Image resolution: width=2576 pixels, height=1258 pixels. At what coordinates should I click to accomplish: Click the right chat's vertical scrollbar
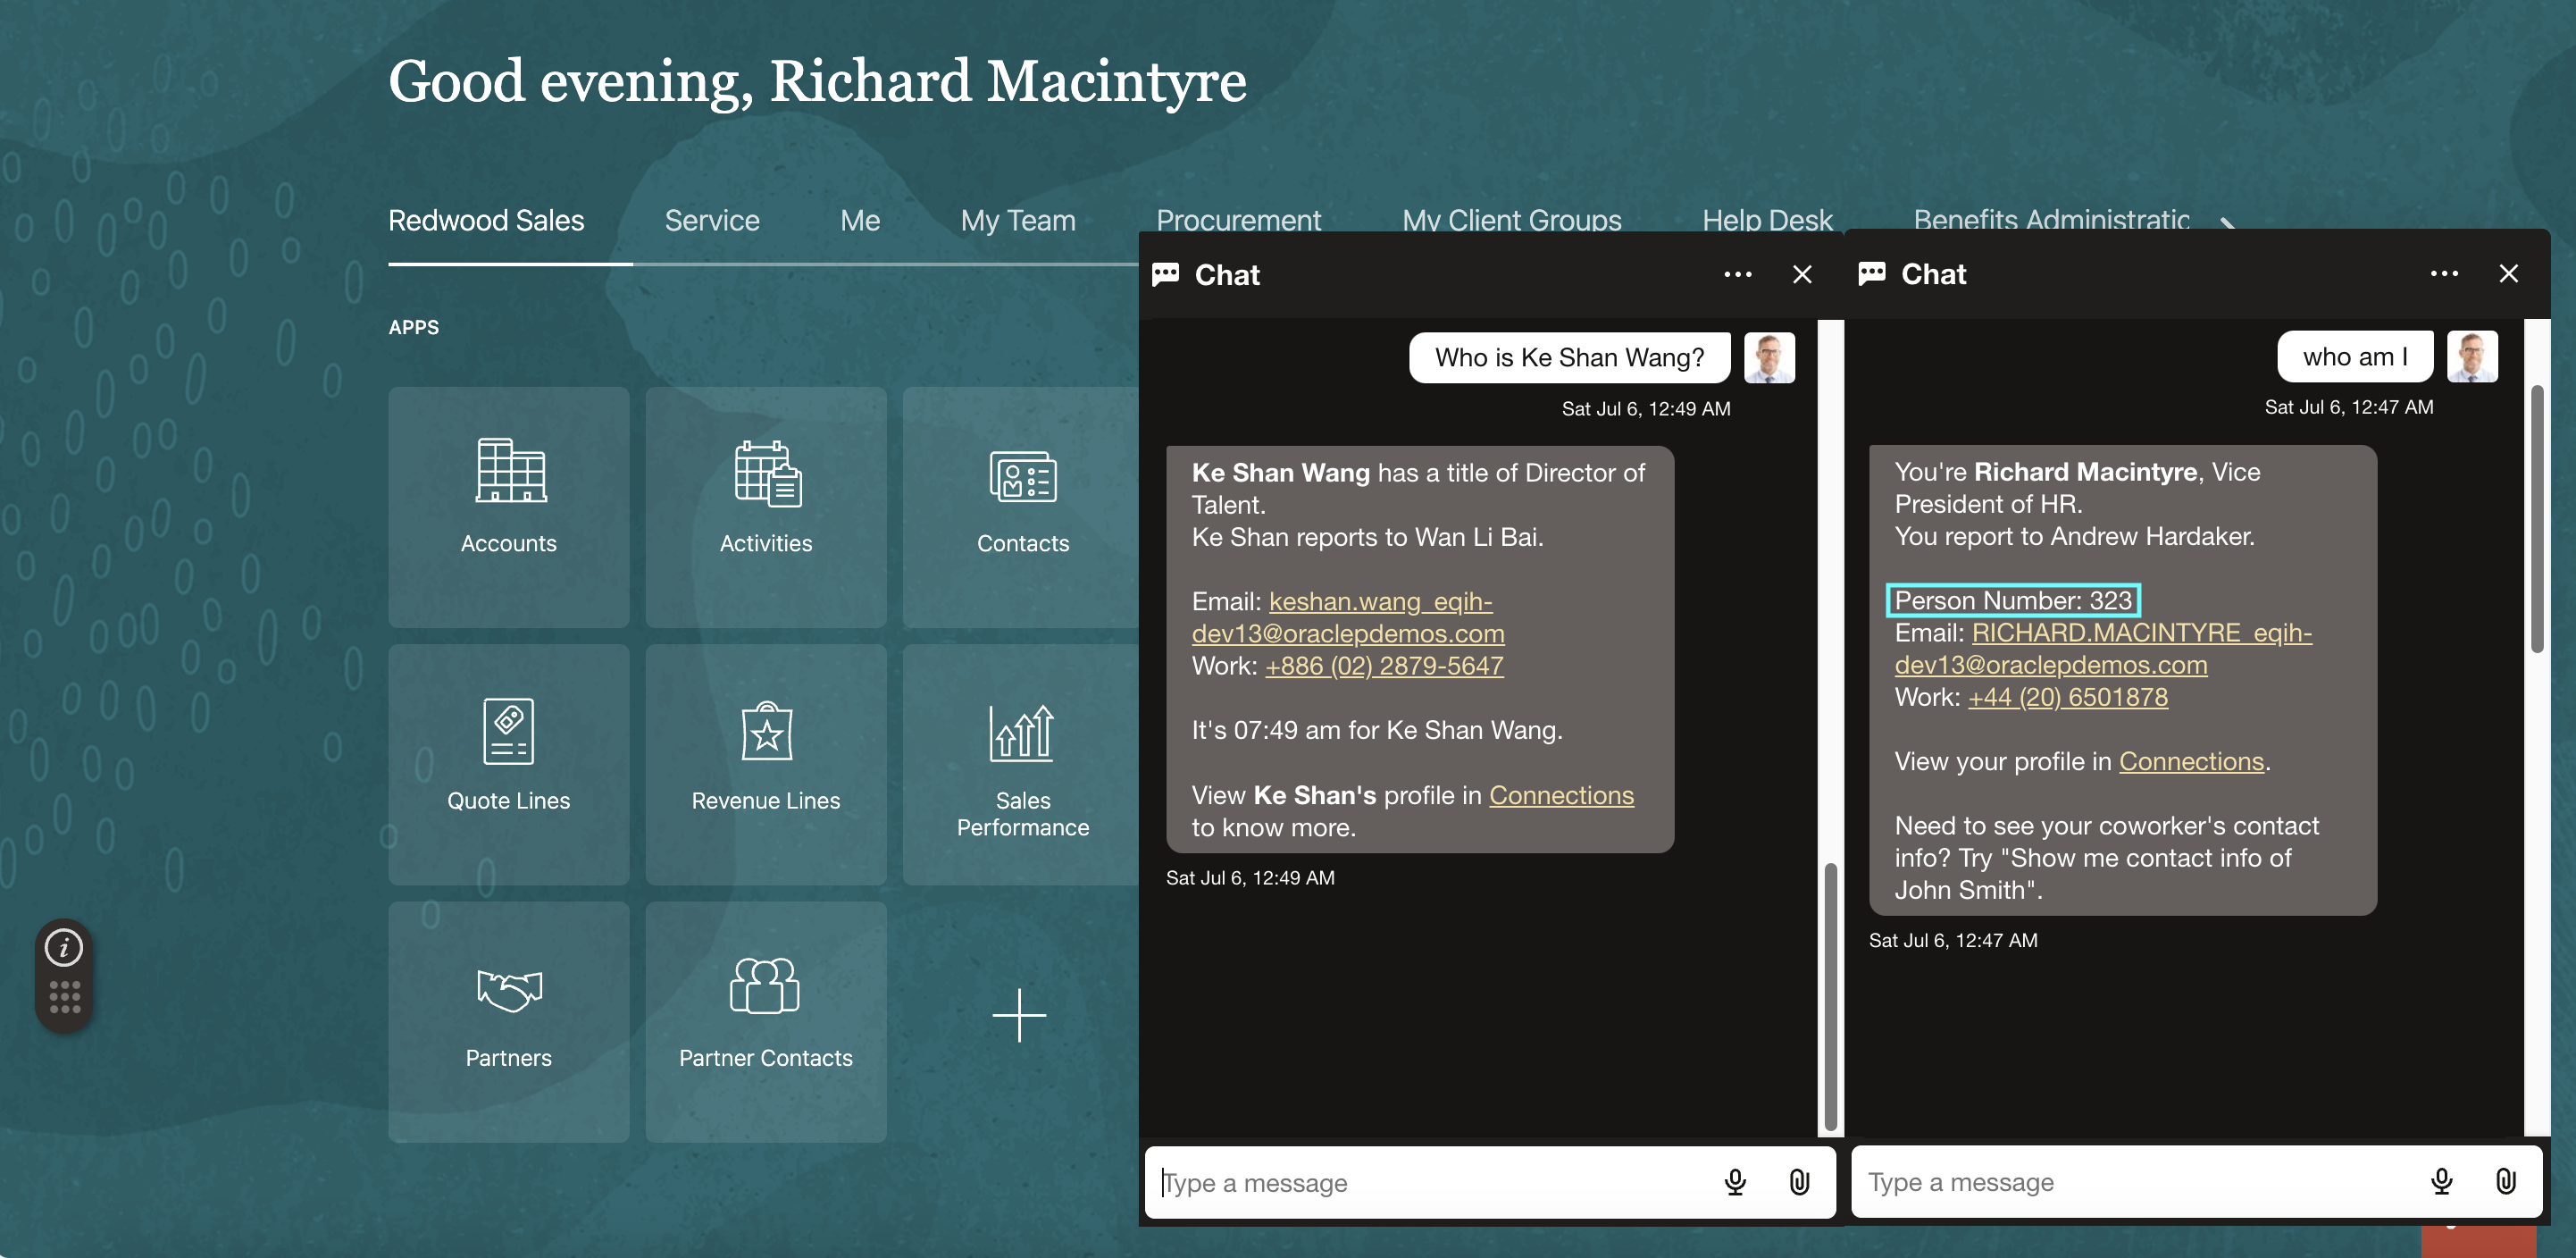[x=2536, y=520]
